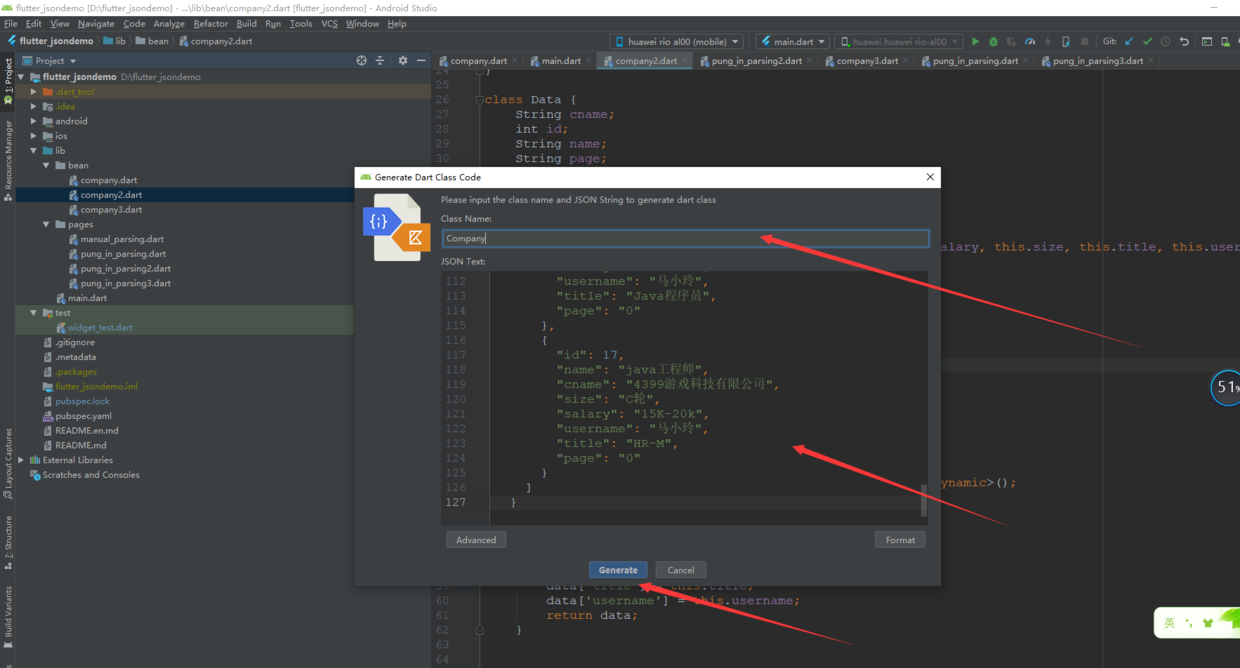This screenshot has width=1240, height=668.
Task: Hide the Project panel with the minus icon
Action: coord(421,61)
